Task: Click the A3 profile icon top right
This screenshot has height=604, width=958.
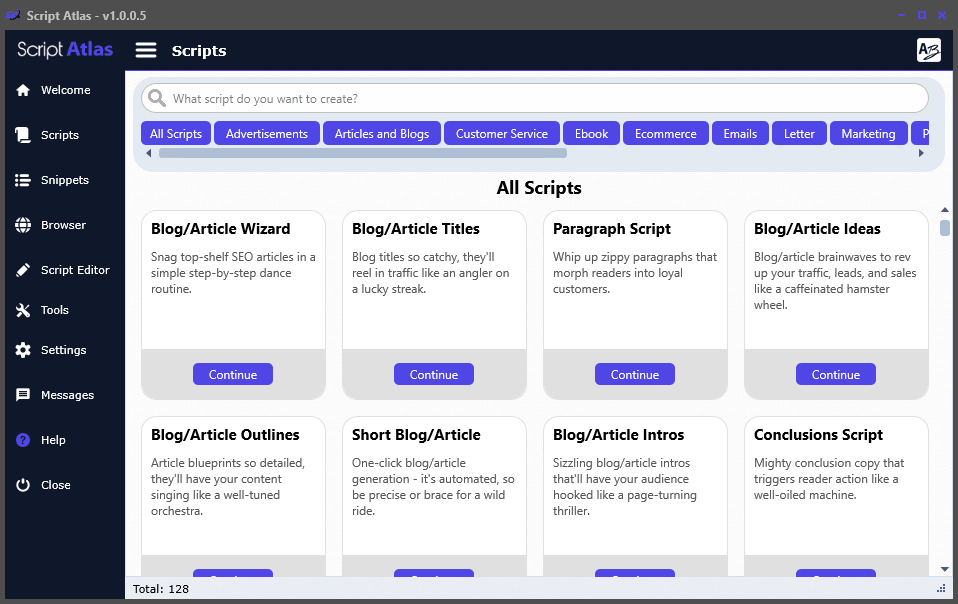Action: point(928,49)
